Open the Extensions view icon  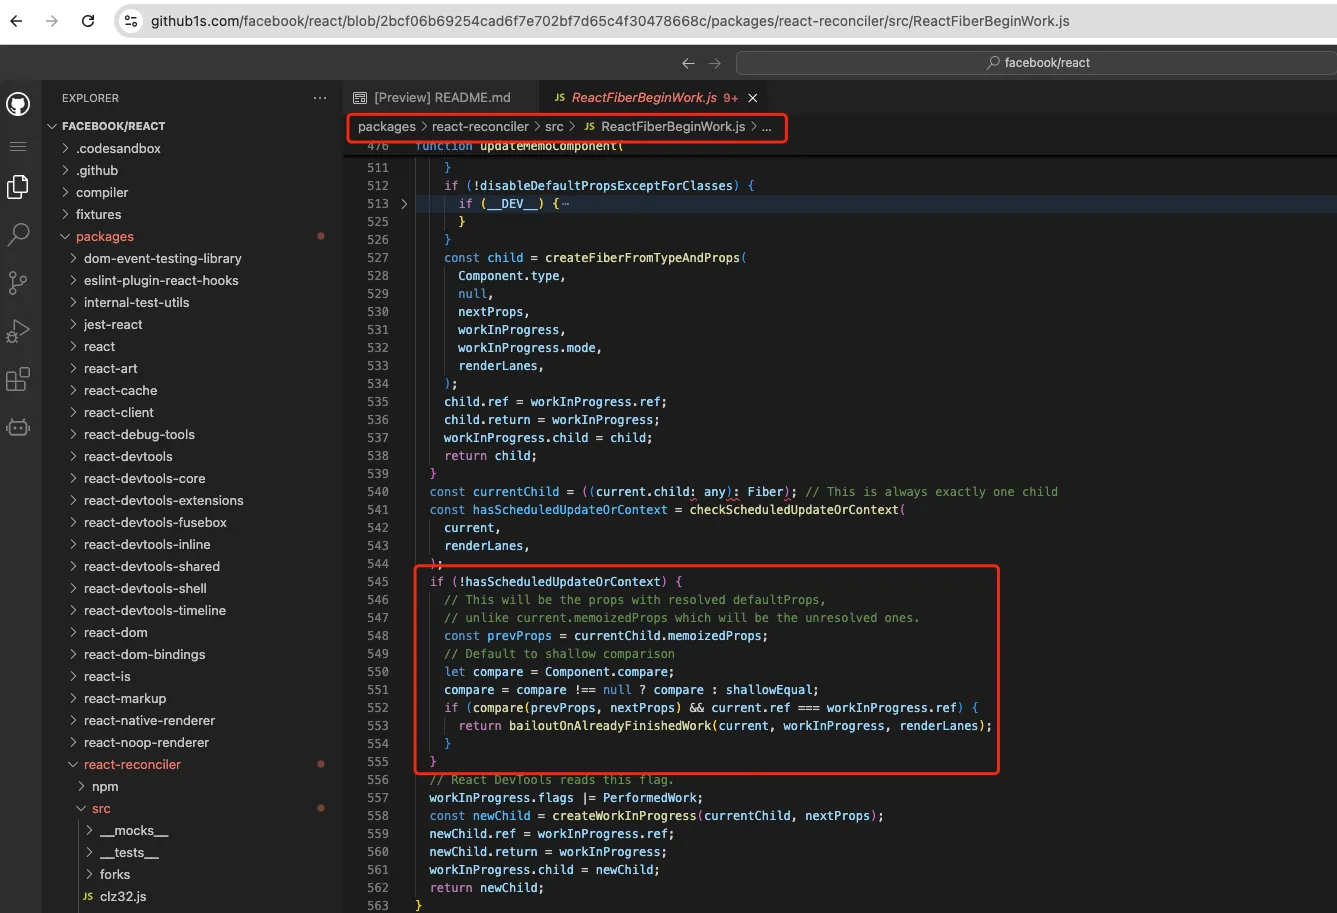click(x=18, y=379)
